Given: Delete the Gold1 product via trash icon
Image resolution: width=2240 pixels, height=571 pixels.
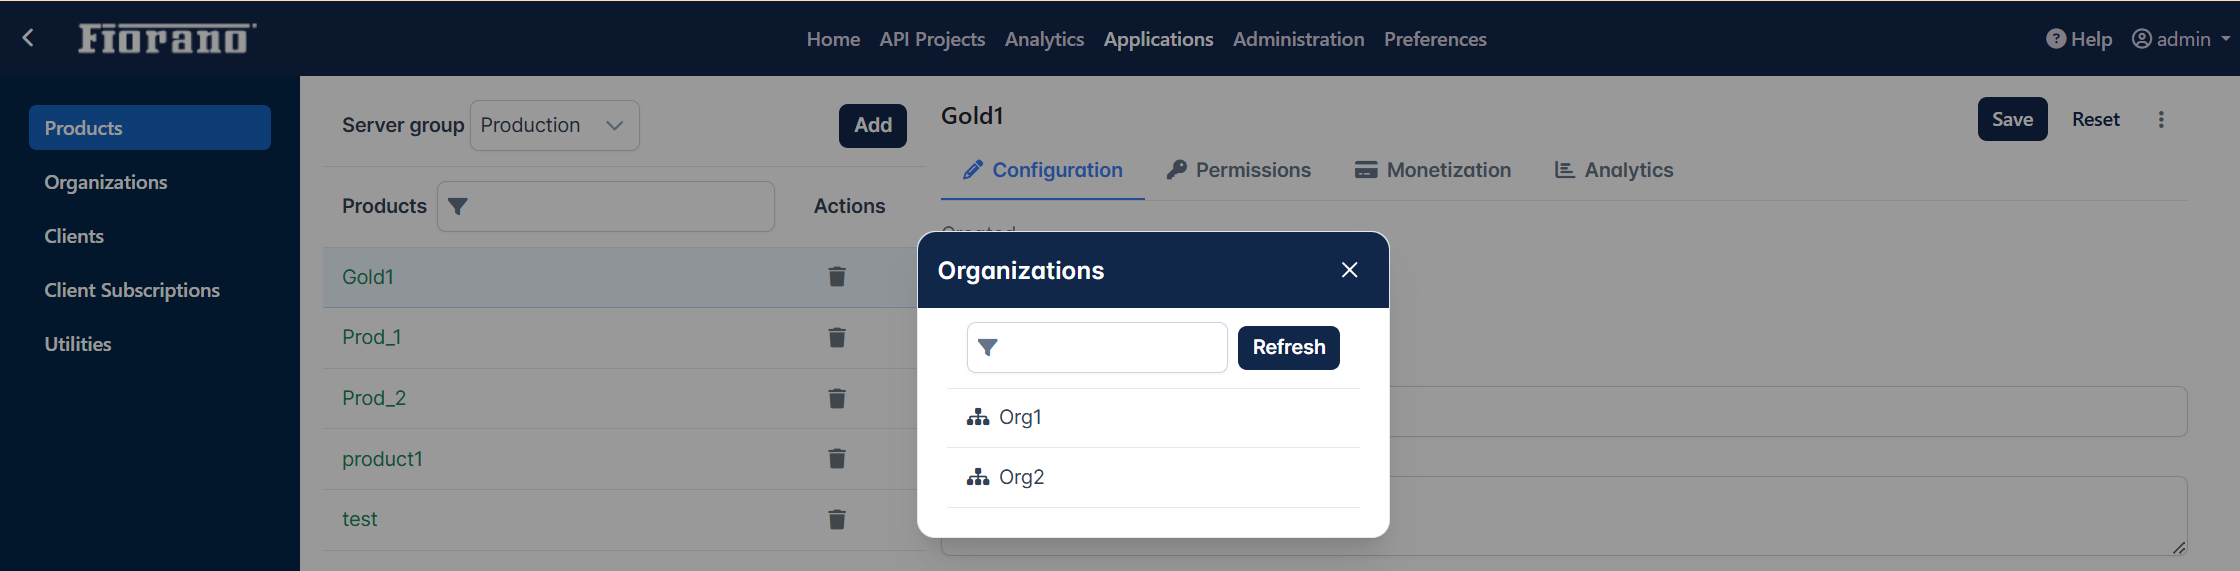Looking at the screenshot, I should (x=837, y=277).
